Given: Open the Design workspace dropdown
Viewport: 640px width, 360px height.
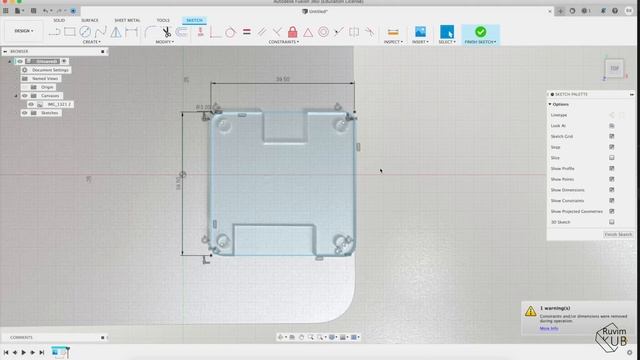Looking at the screenshot, I should point(24,31).
